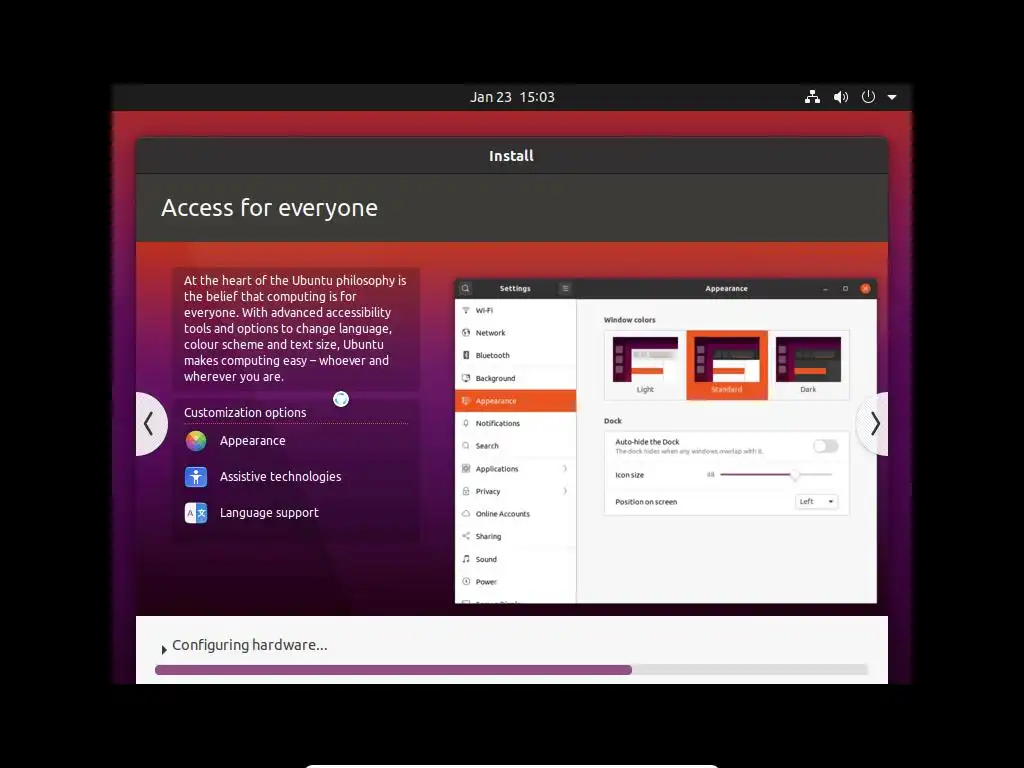Click the Language support translate icon

[196, 513]
